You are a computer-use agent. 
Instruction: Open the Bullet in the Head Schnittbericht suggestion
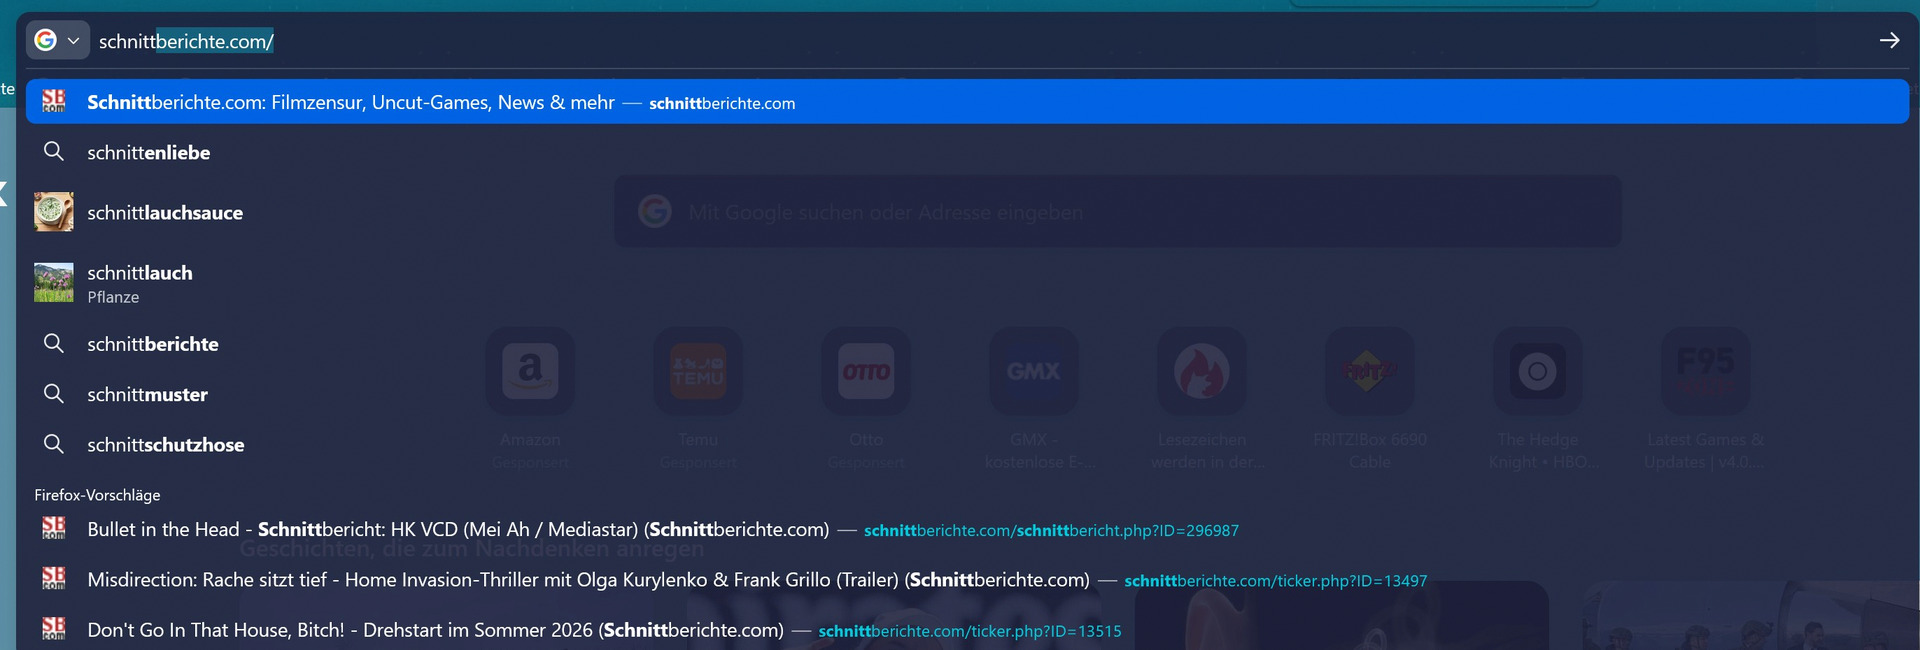click(967, 529)
